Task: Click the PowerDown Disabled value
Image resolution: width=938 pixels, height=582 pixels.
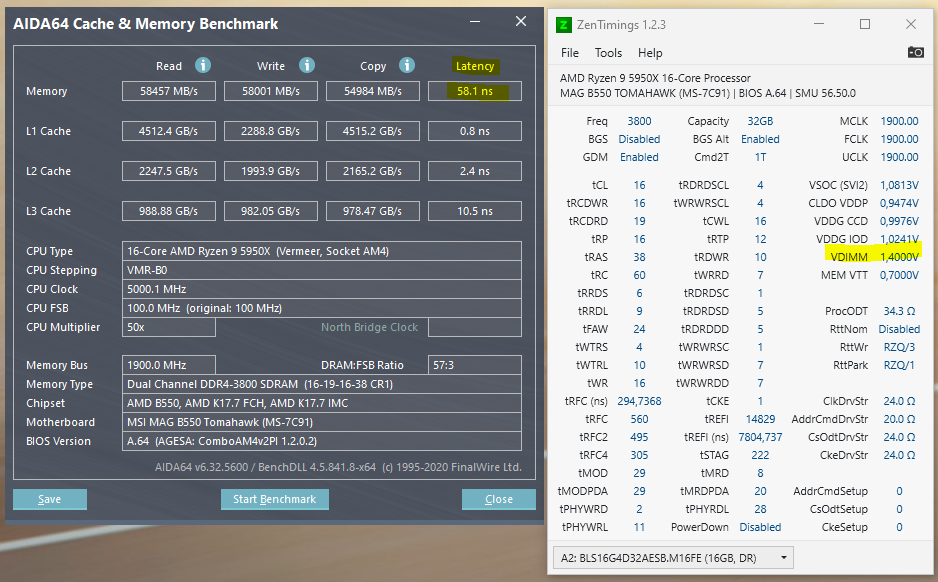Action: [x=760, y=527]
